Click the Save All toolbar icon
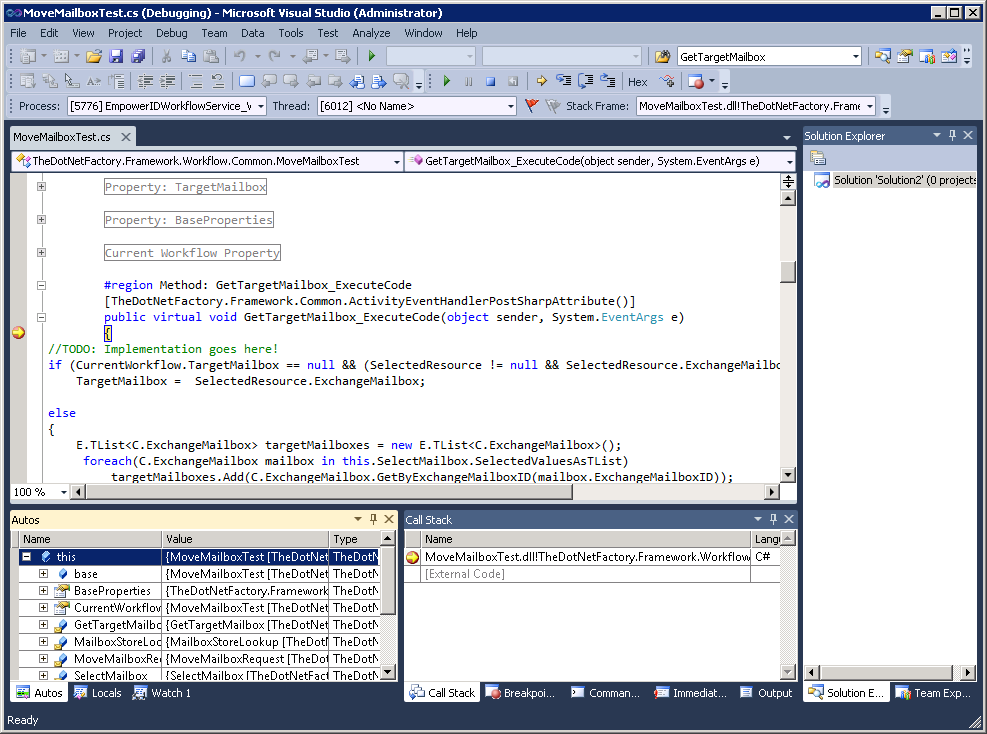Viewport: 987px width, 734px height. tap(138, 56)
